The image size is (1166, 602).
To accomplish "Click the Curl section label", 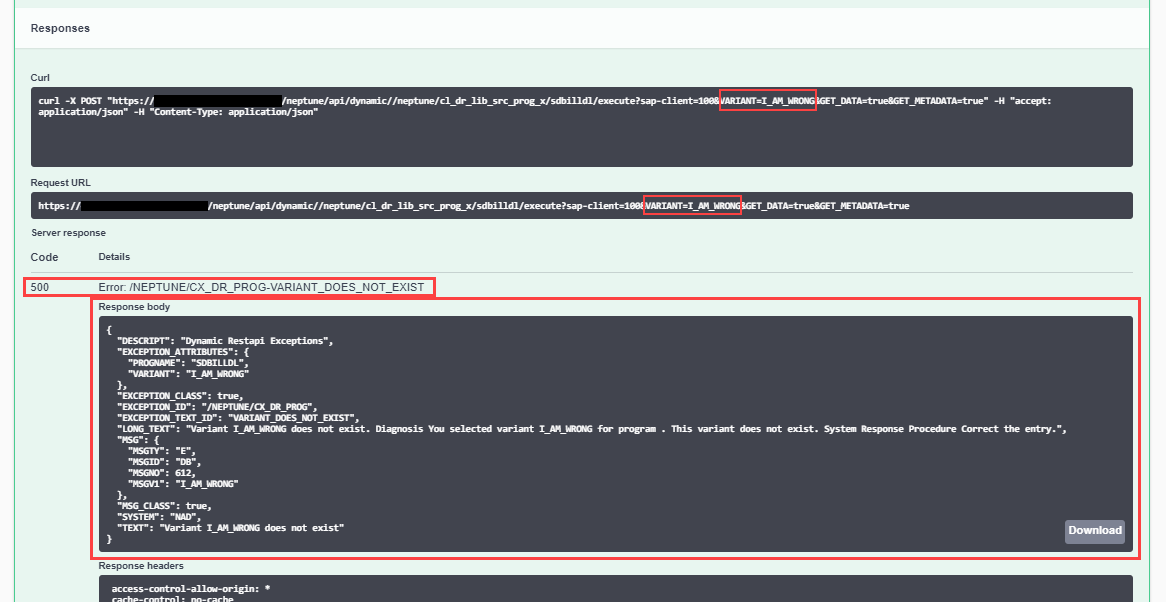I will click(x=40, y=77).
